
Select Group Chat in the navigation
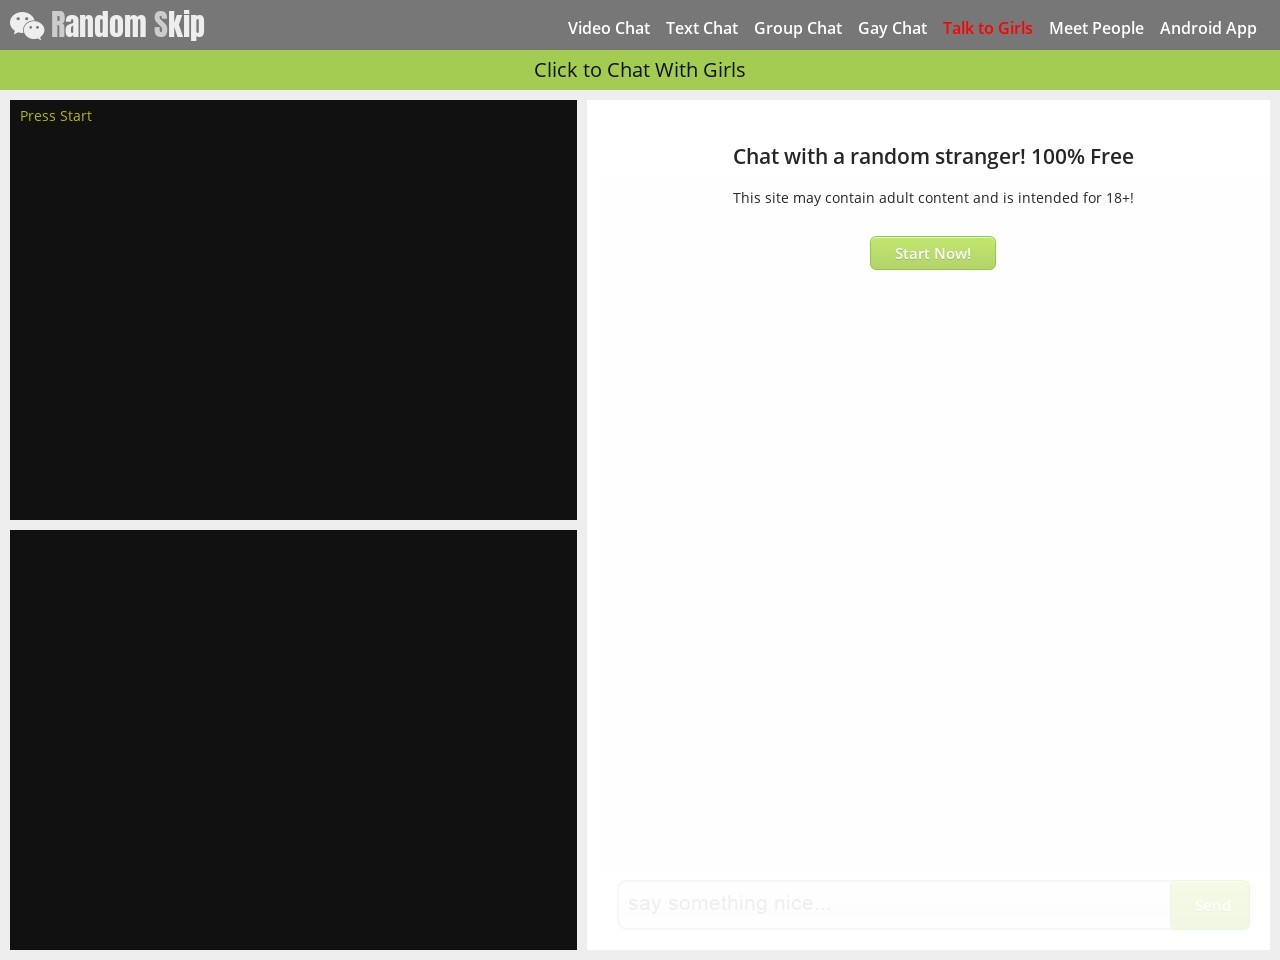pyautogui.click(x=797, y=28)
